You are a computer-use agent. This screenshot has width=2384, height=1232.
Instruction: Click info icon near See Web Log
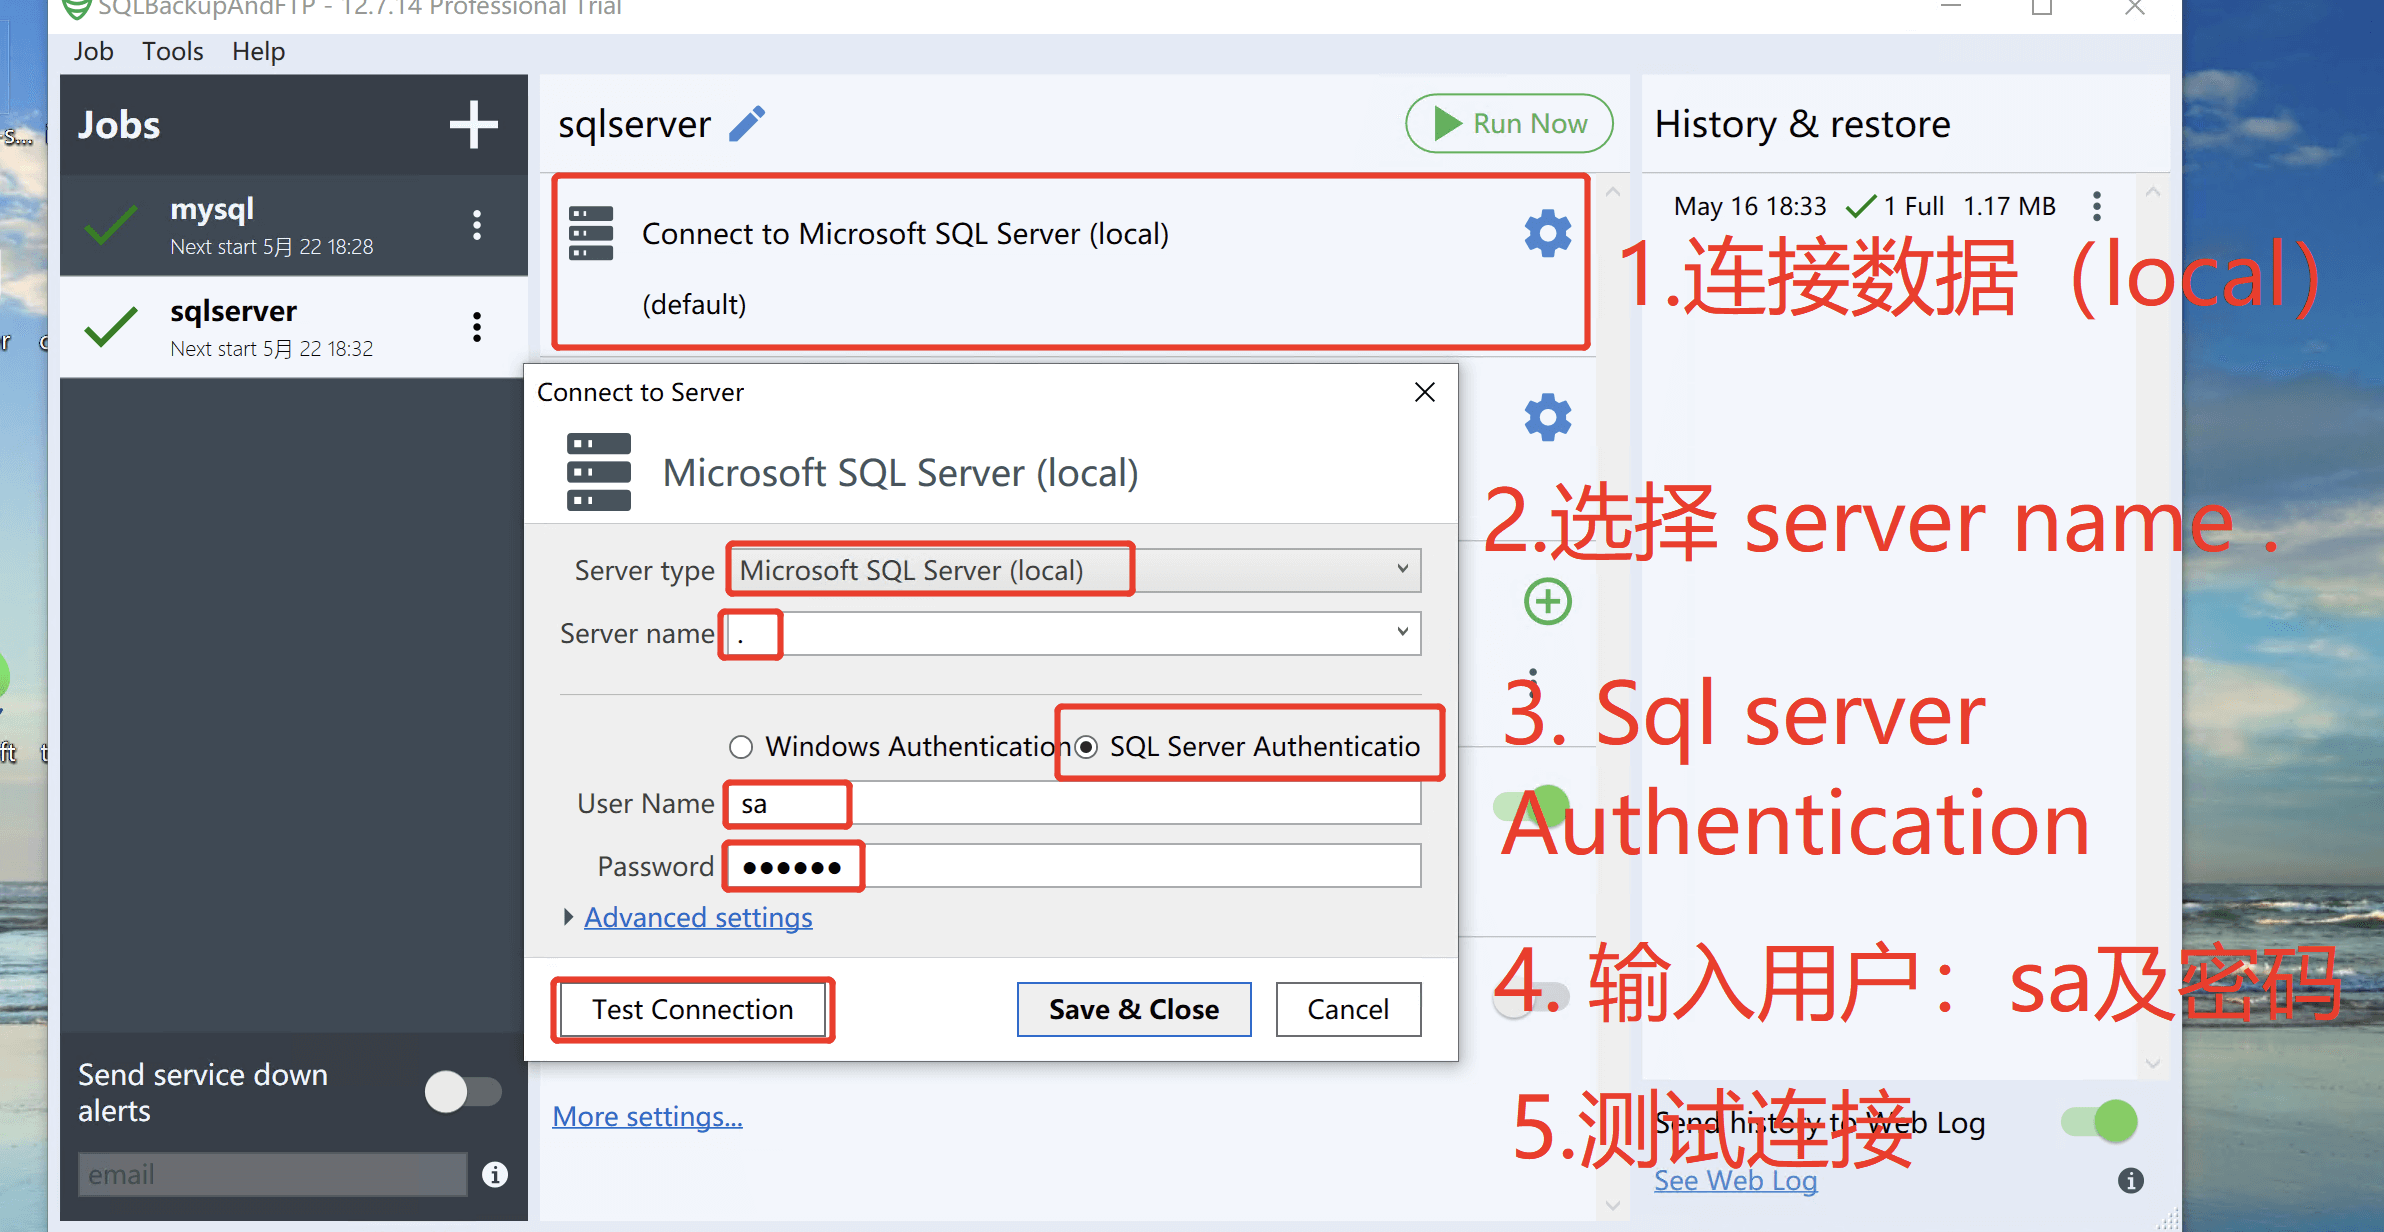[2131, 1180]
